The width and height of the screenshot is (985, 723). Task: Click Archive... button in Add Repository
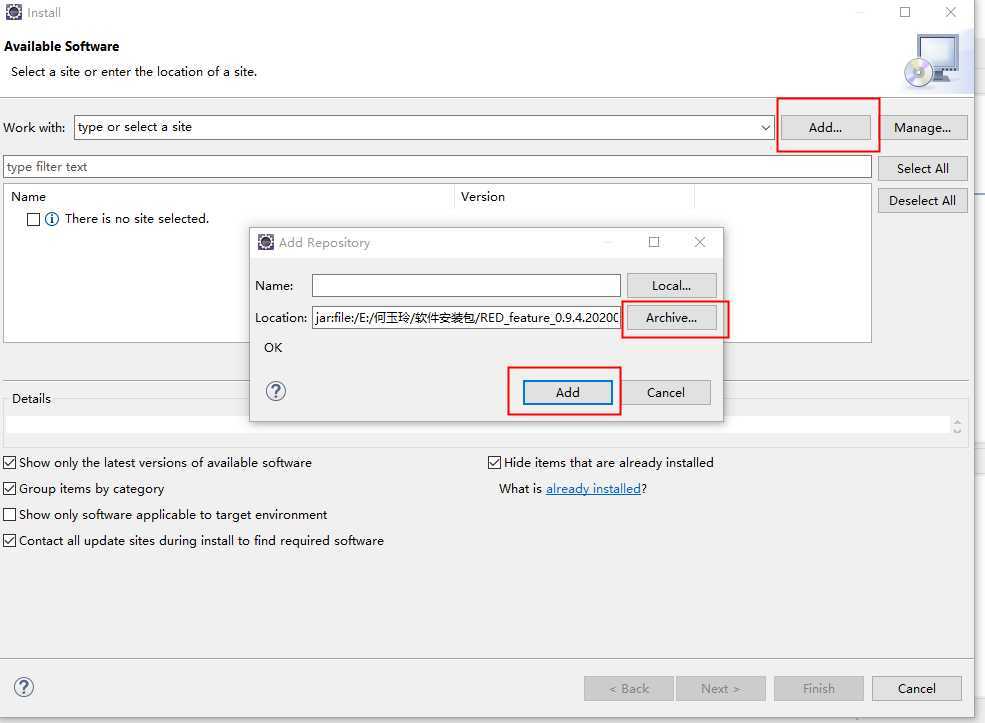[671, 318]
